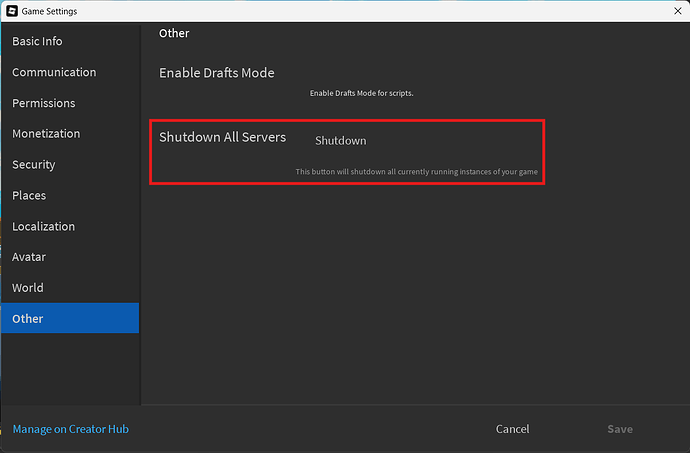Select the Monetization tab

tap(70, 133)
